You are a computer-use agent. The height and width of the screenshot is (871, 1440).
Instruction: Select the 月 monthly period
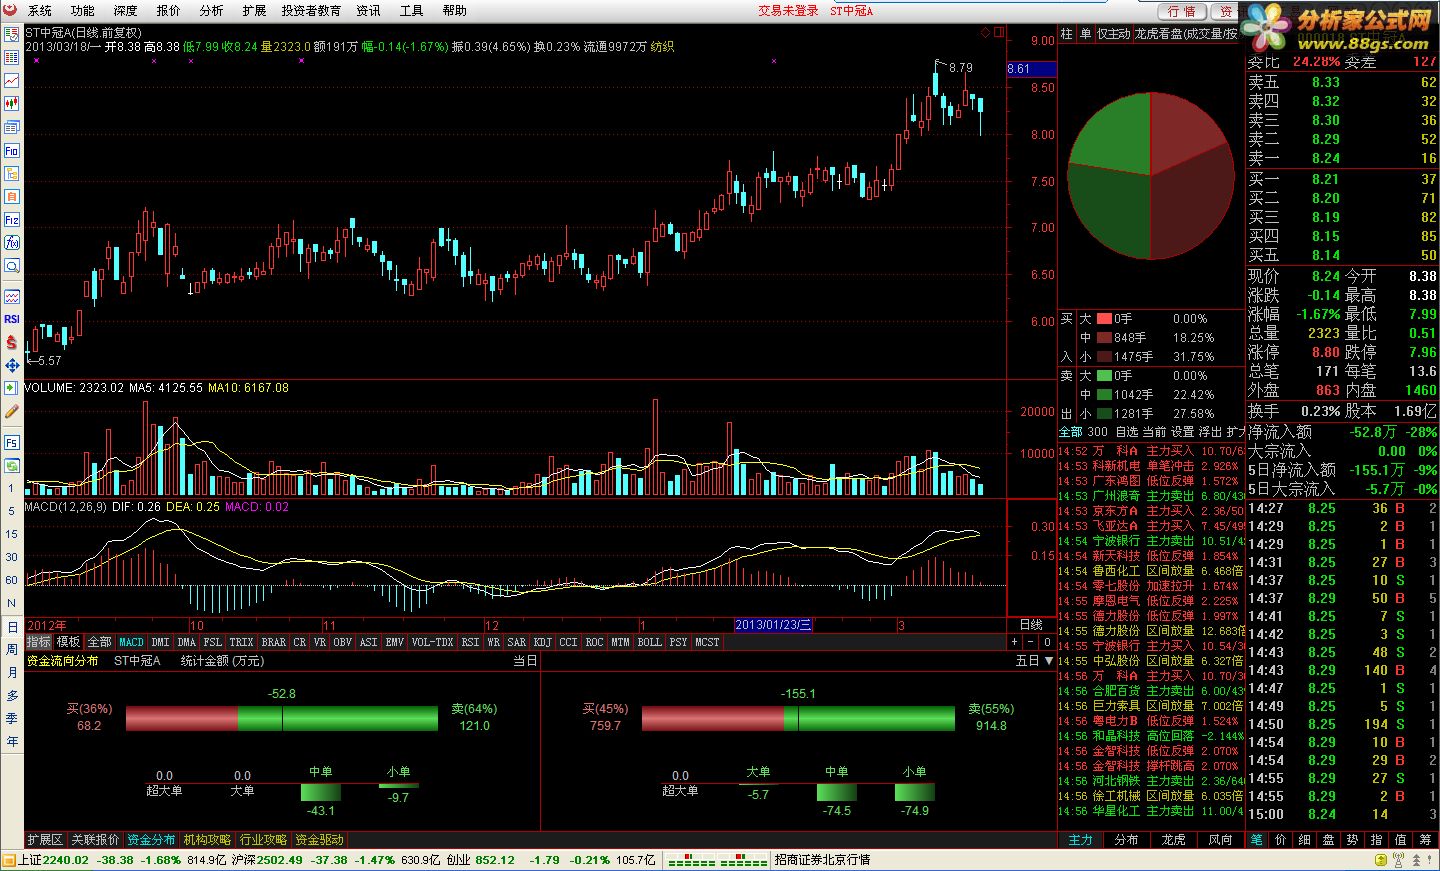12,673
